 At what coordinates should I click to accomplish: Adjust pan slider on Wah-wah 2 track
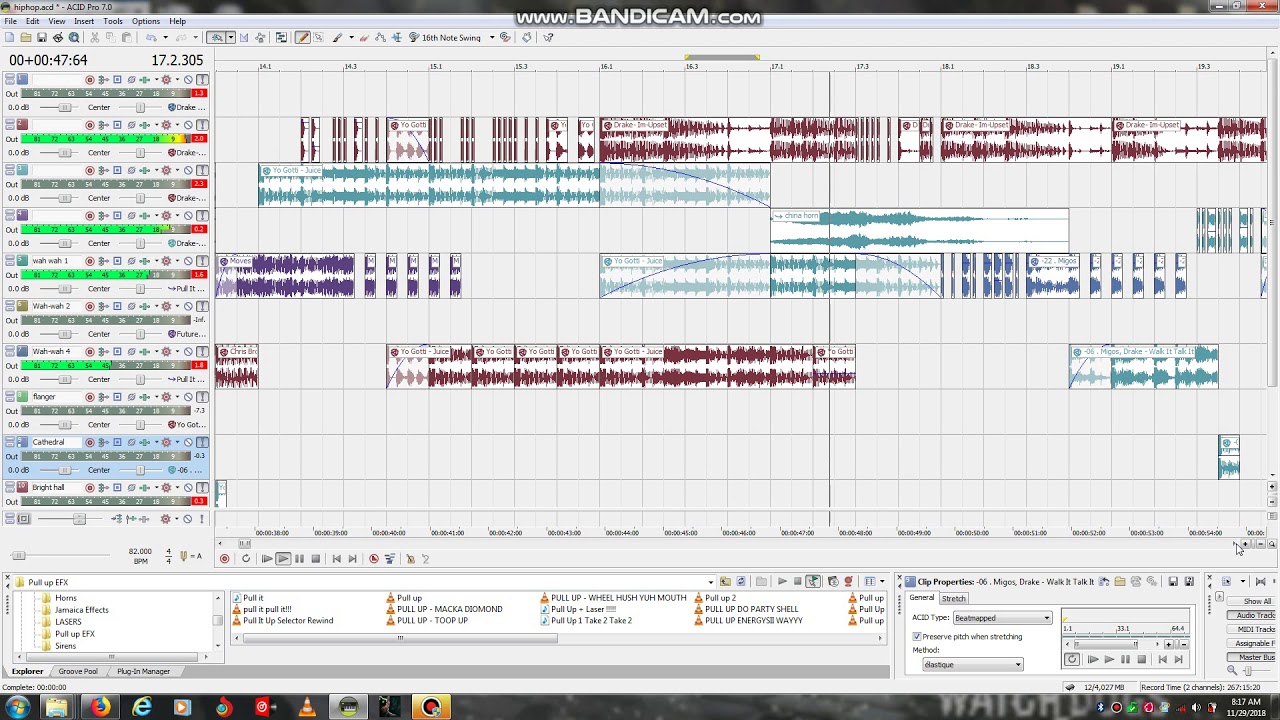pos(140,334)
